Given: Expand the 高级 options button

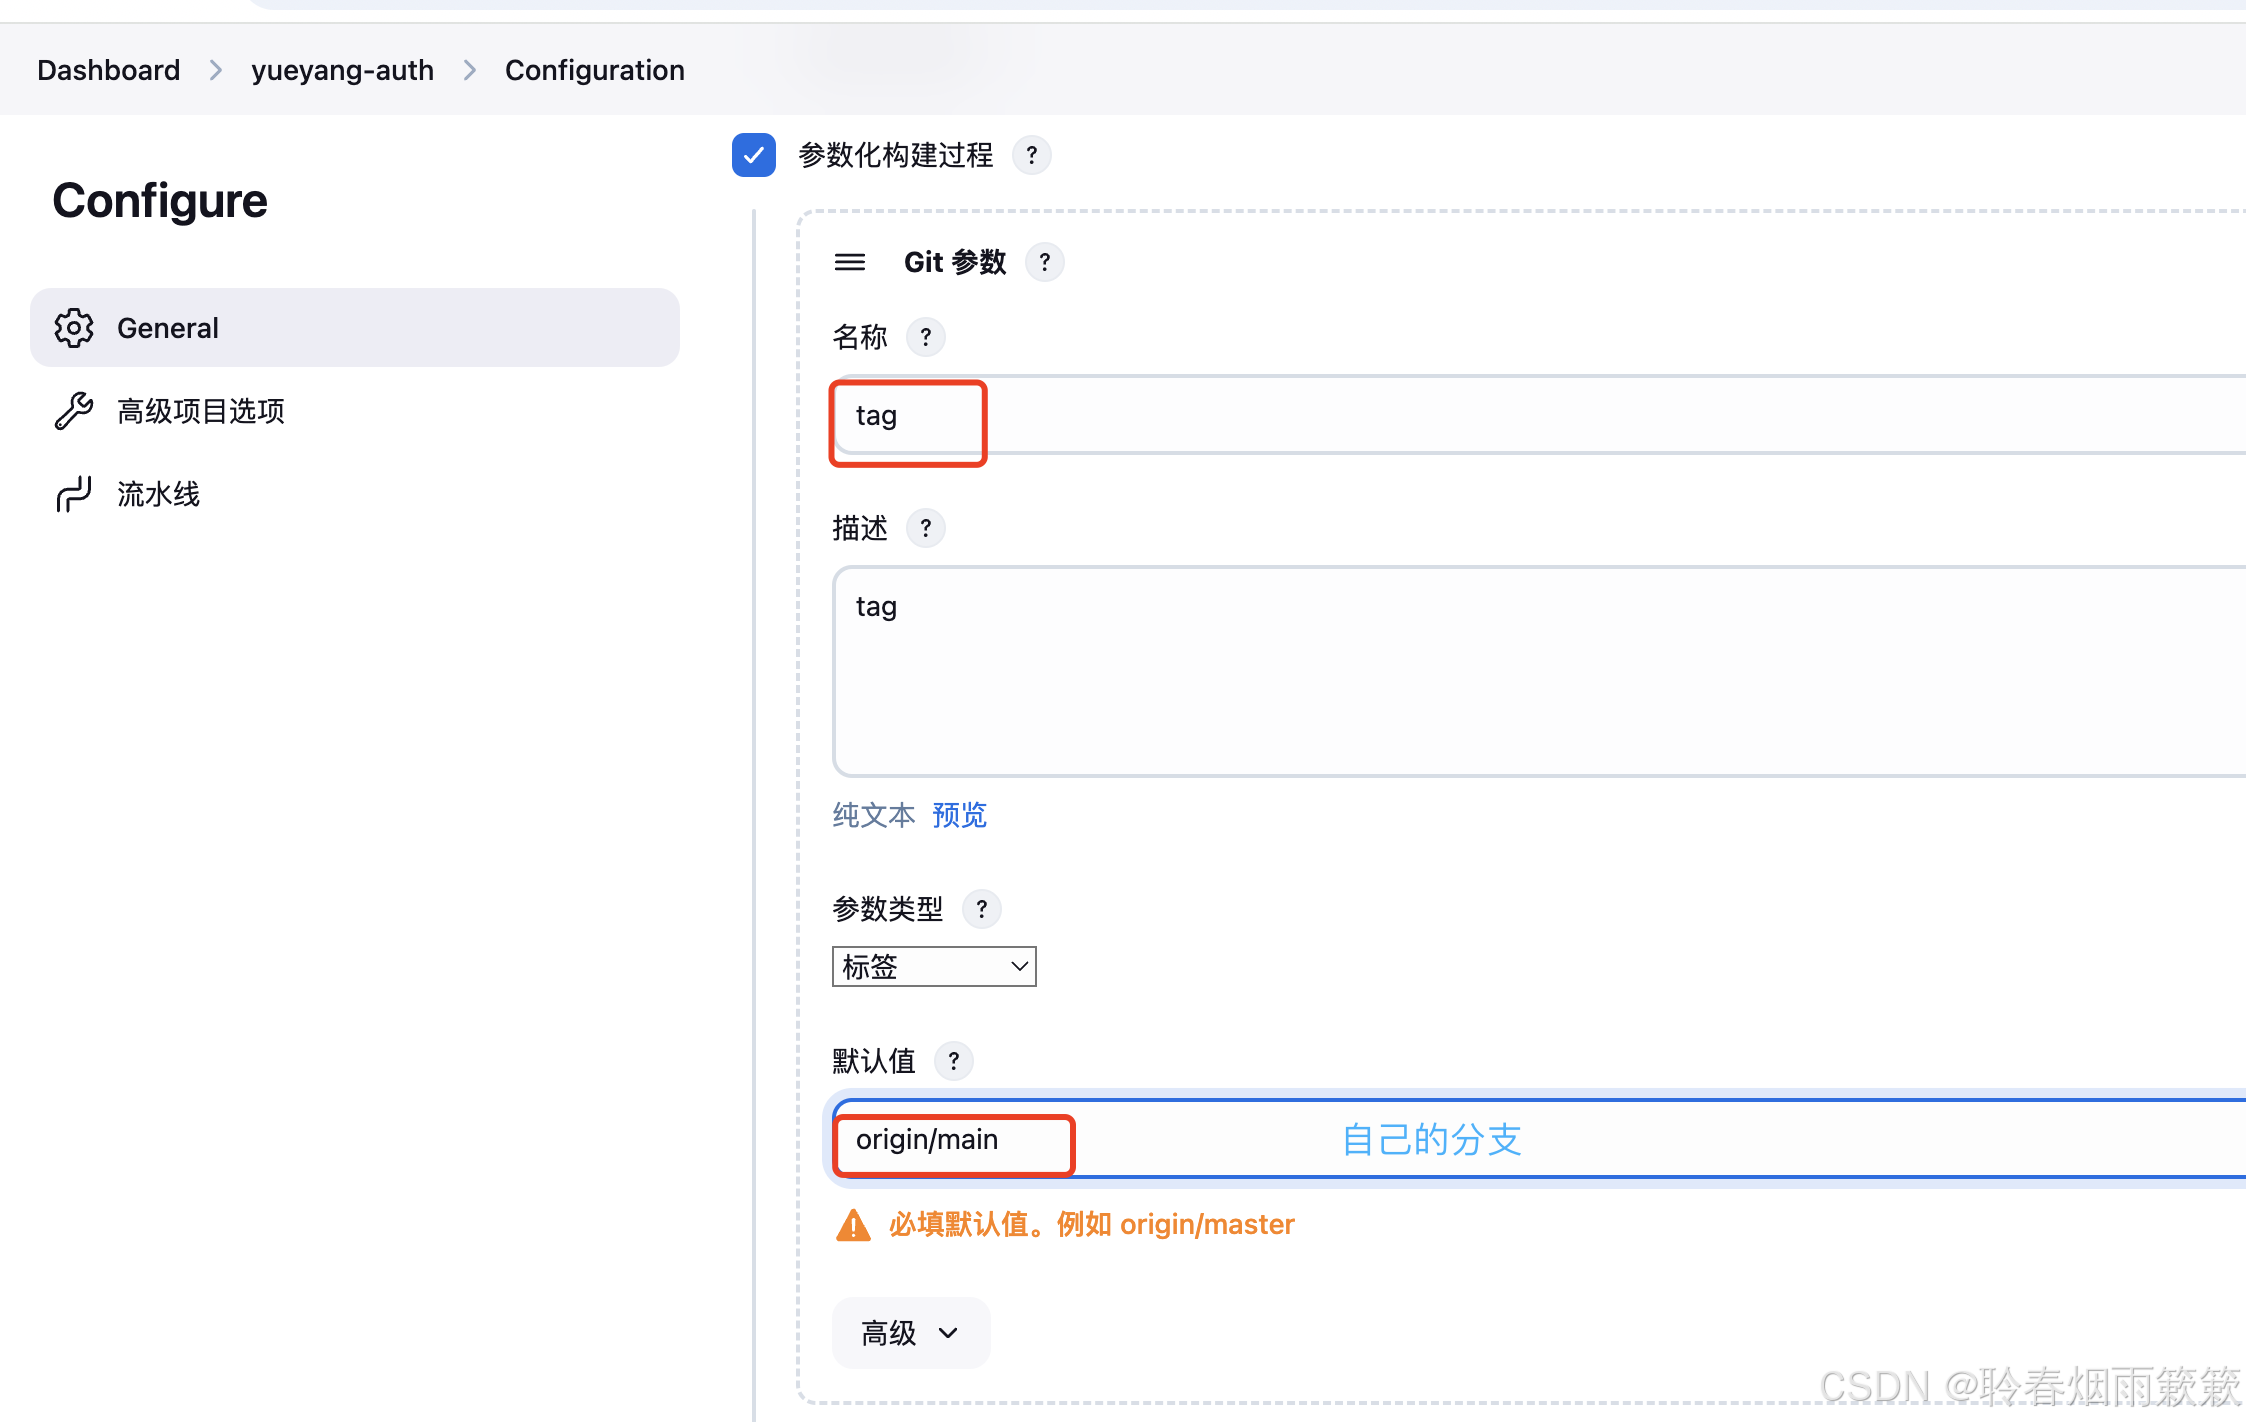Looking at the screenshot, I should 910,1332.
